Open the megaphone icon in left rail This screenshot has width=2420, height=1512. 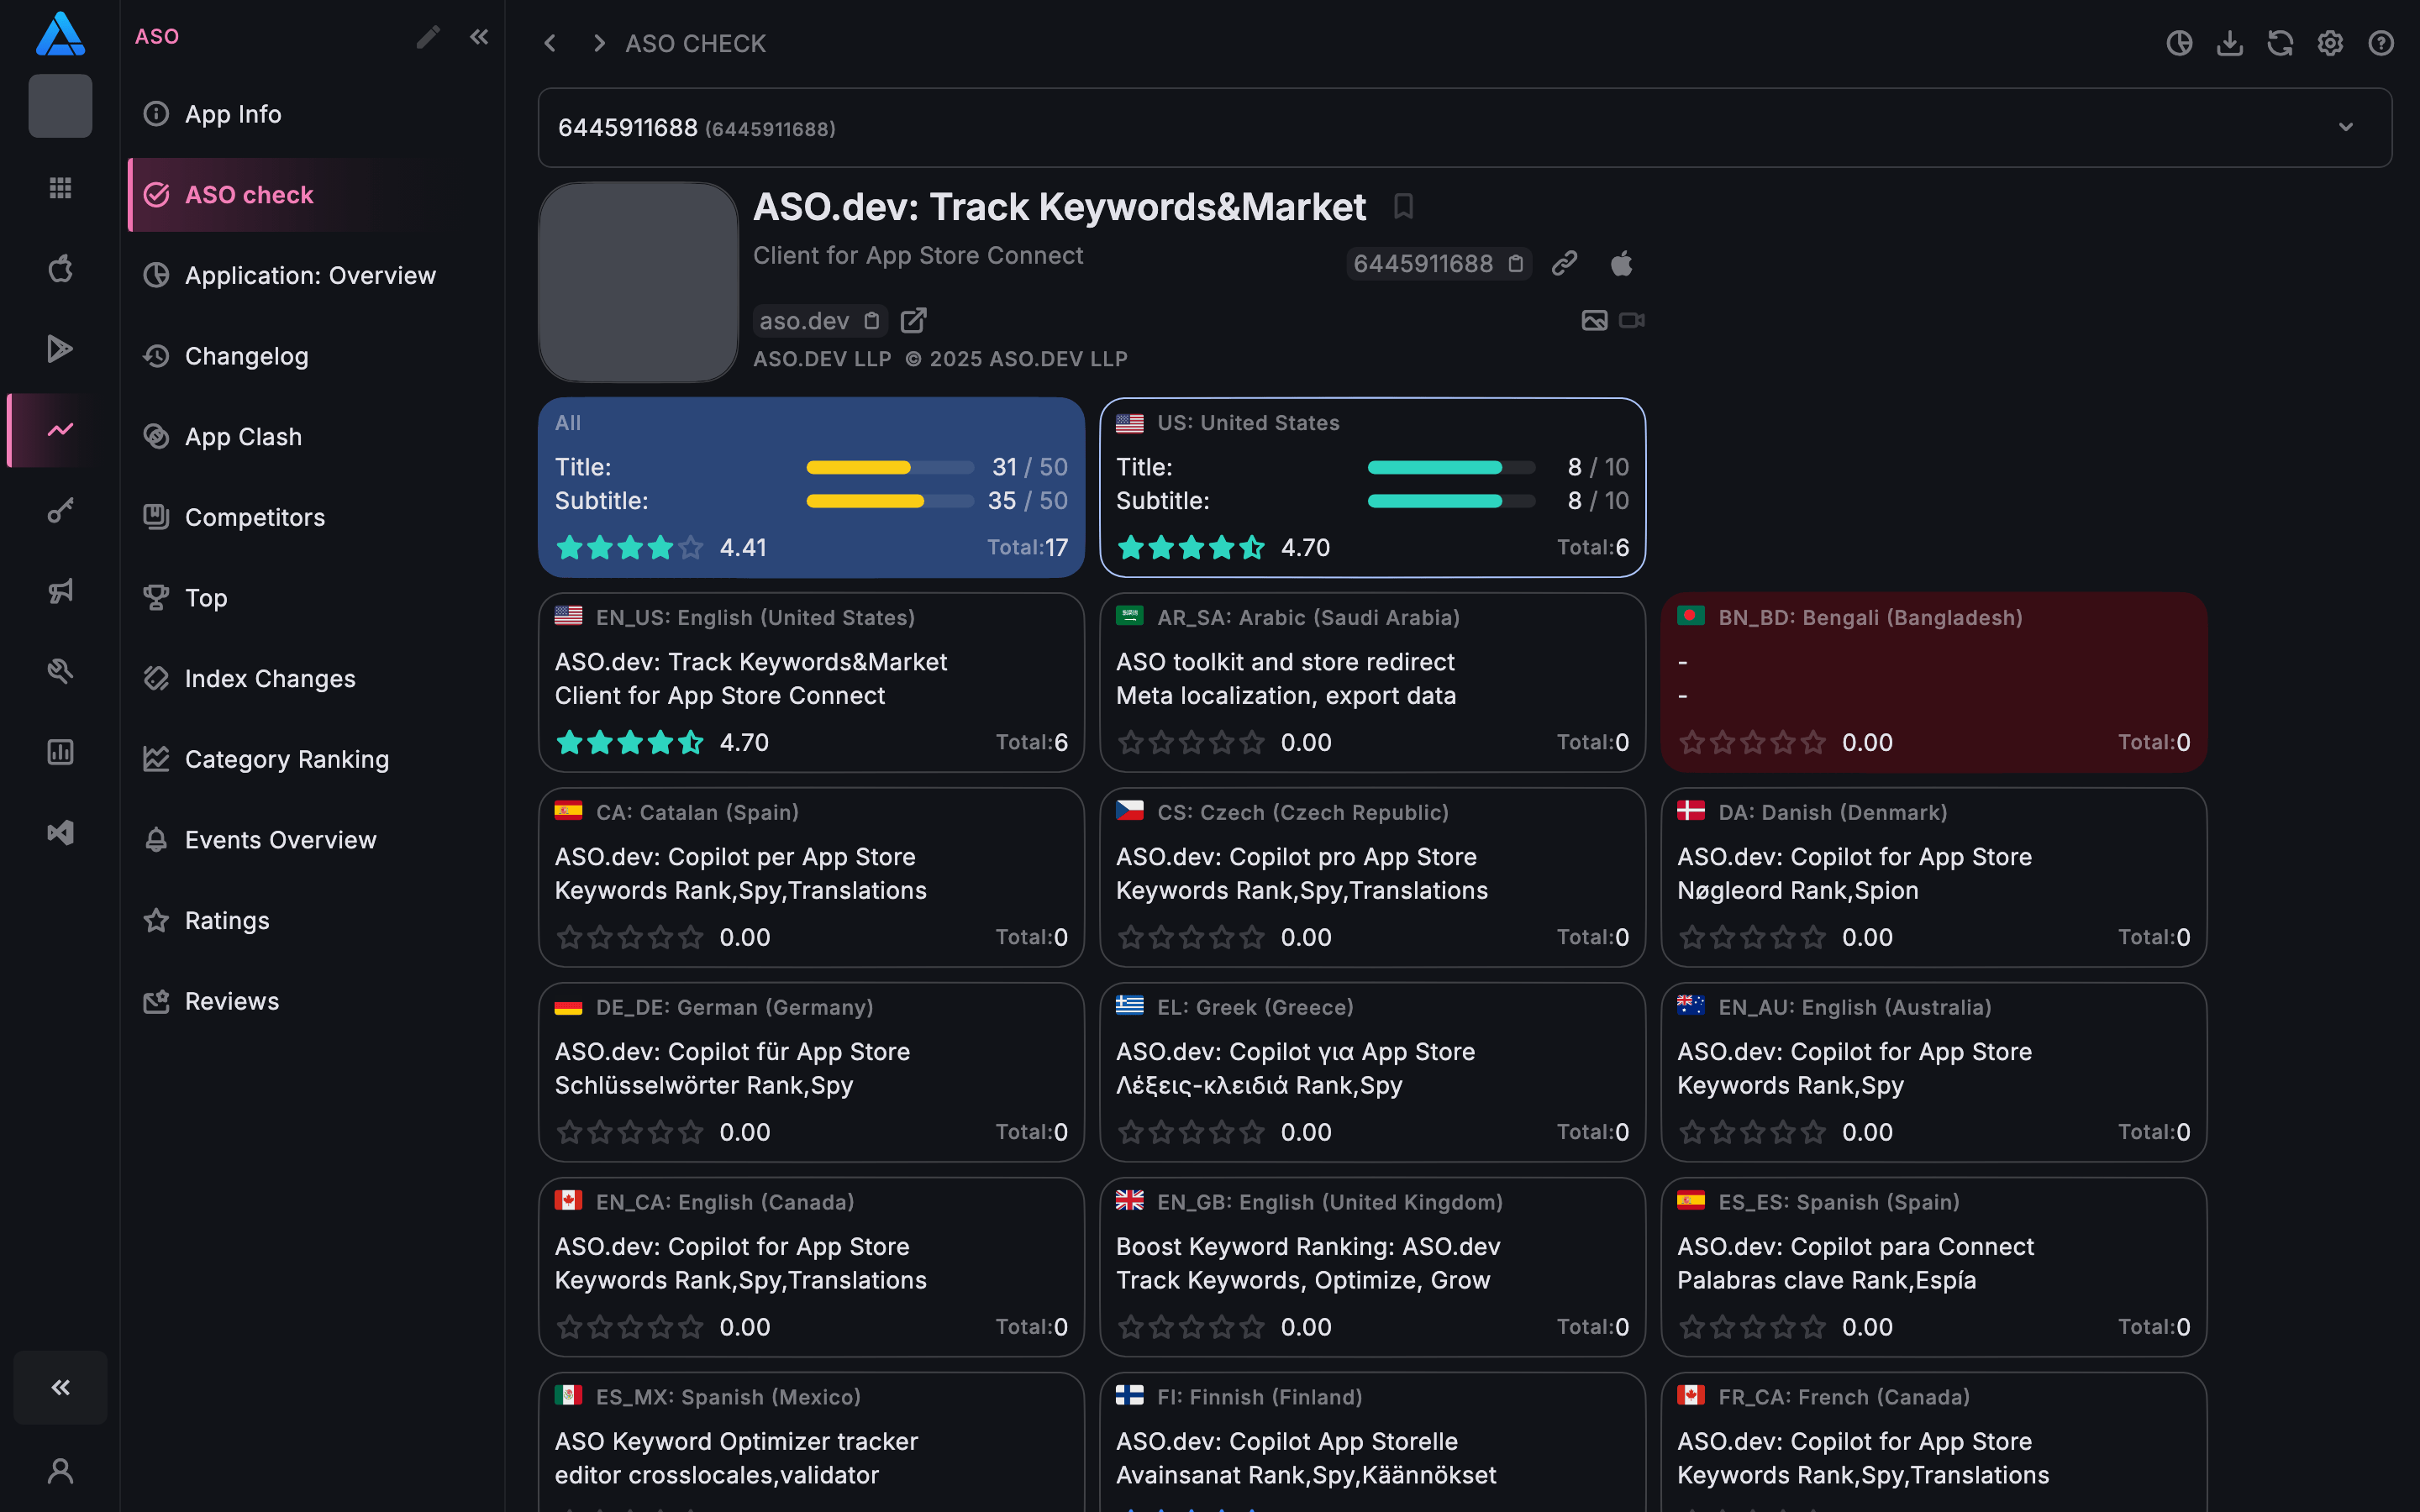click(60, 591)
